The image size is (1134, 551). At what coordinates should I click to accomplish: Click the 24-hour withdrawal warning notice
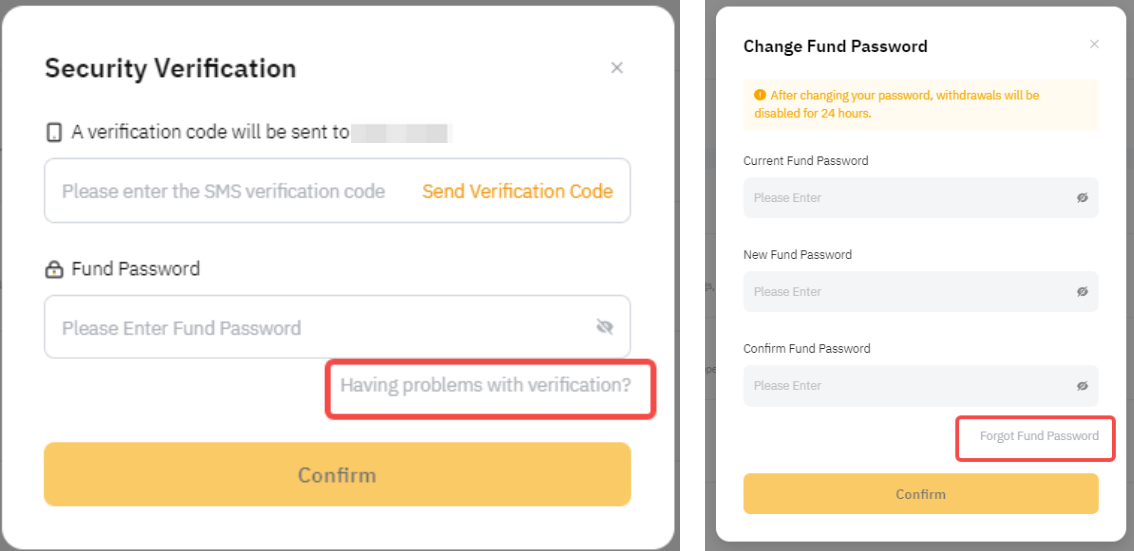920,104
